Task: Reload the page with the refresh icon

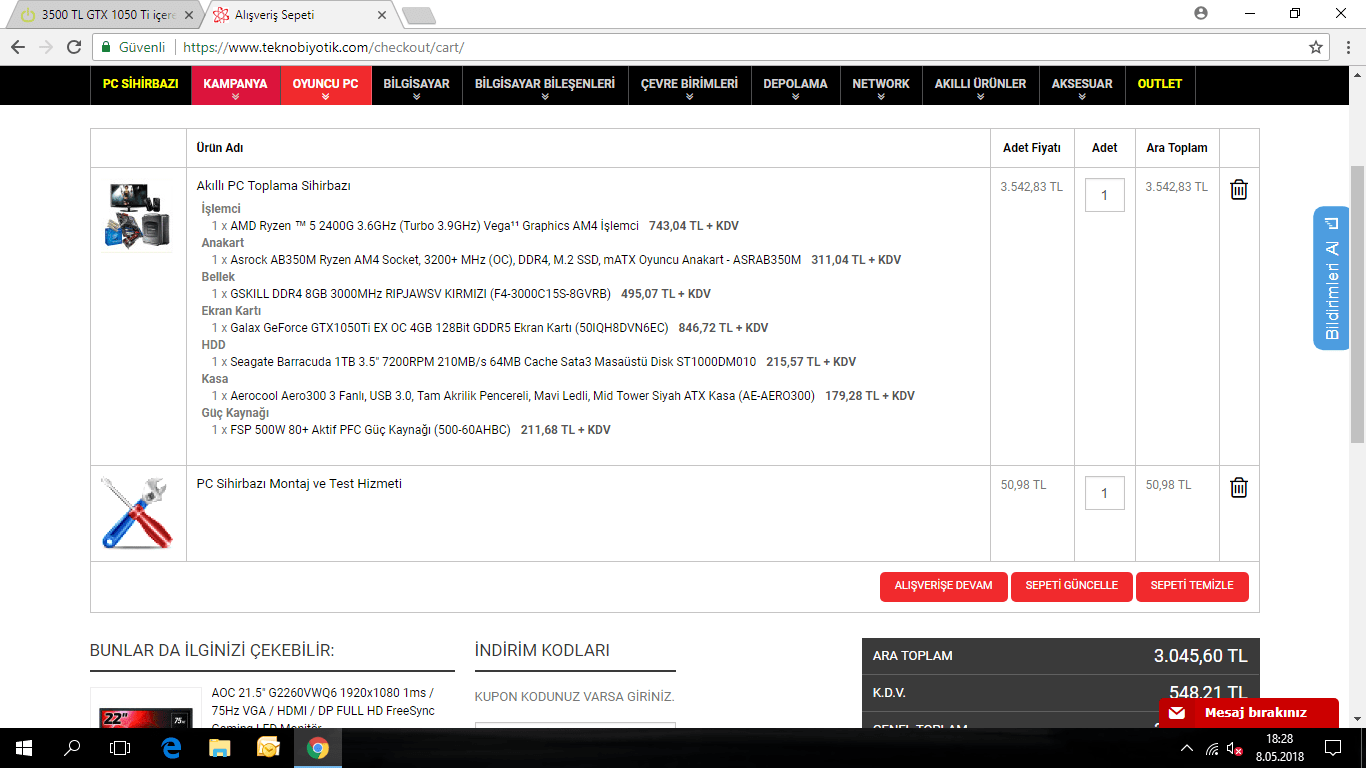Action: (74, 47)
